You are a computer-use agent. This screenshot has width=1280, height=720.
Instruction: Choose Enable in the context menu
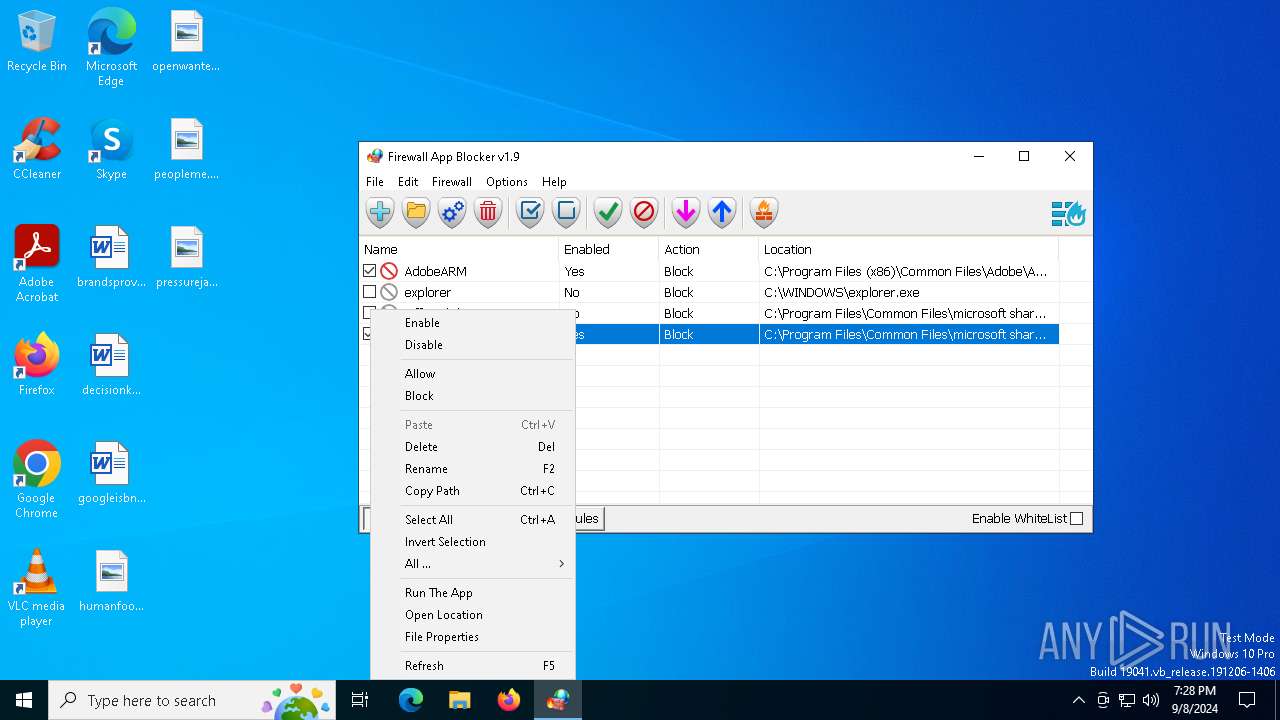point(473,323)
